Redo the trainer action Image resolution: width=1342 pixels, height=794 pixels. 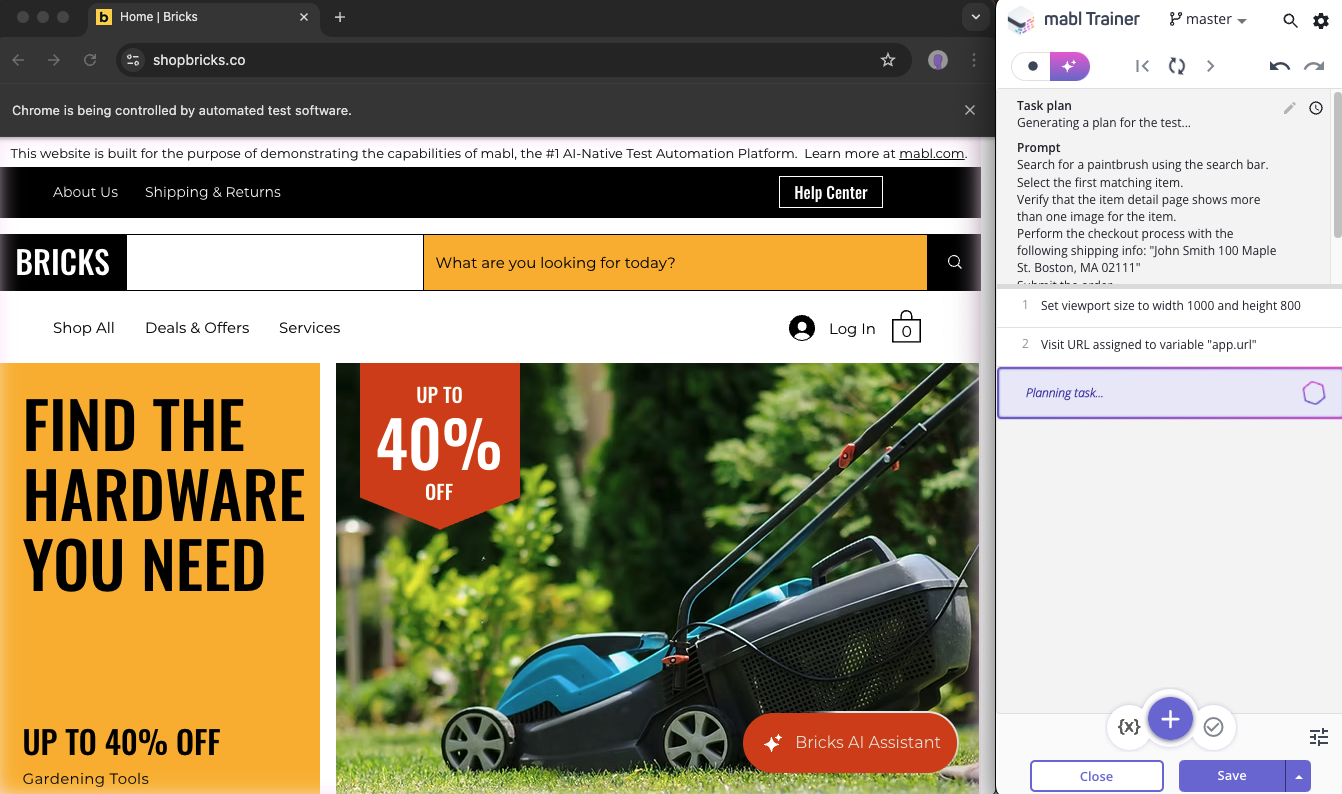click(1314, 66)
